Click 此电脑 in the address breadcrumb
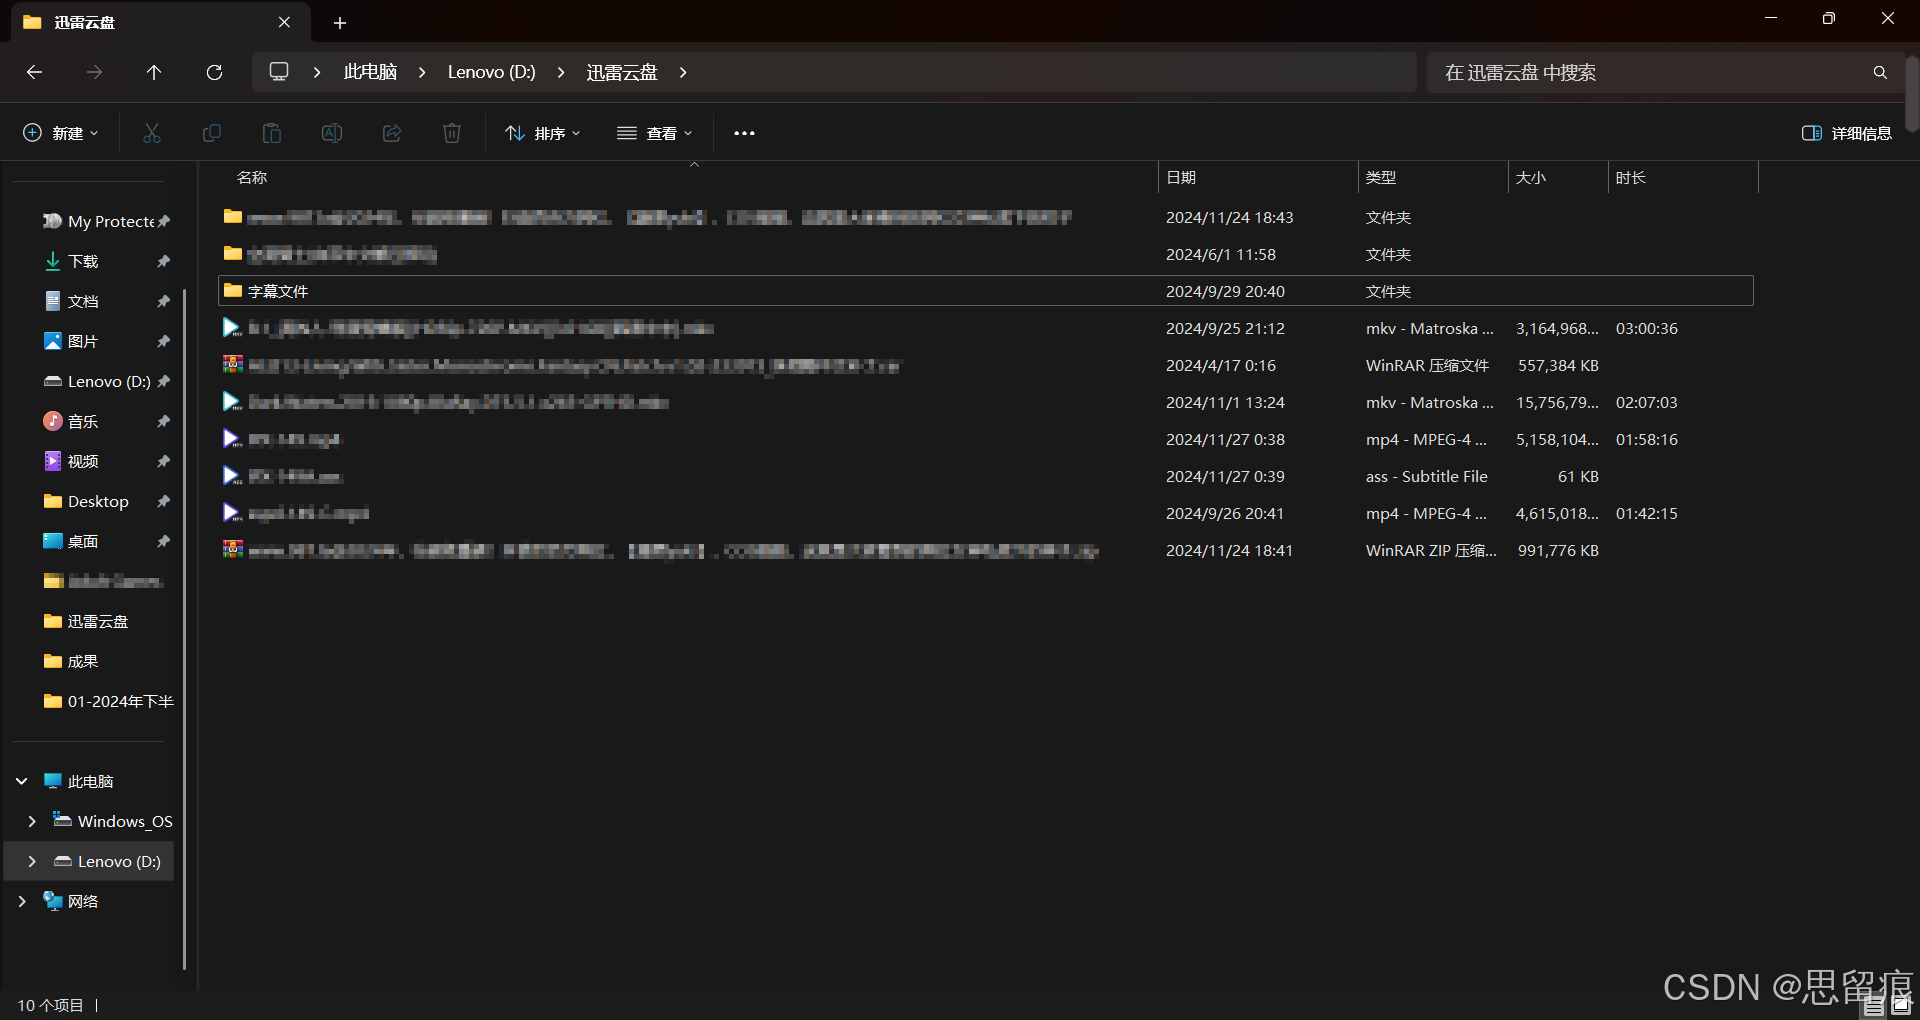The width and height of the screenshot is (1920, 1020). (x=370, y=72)
